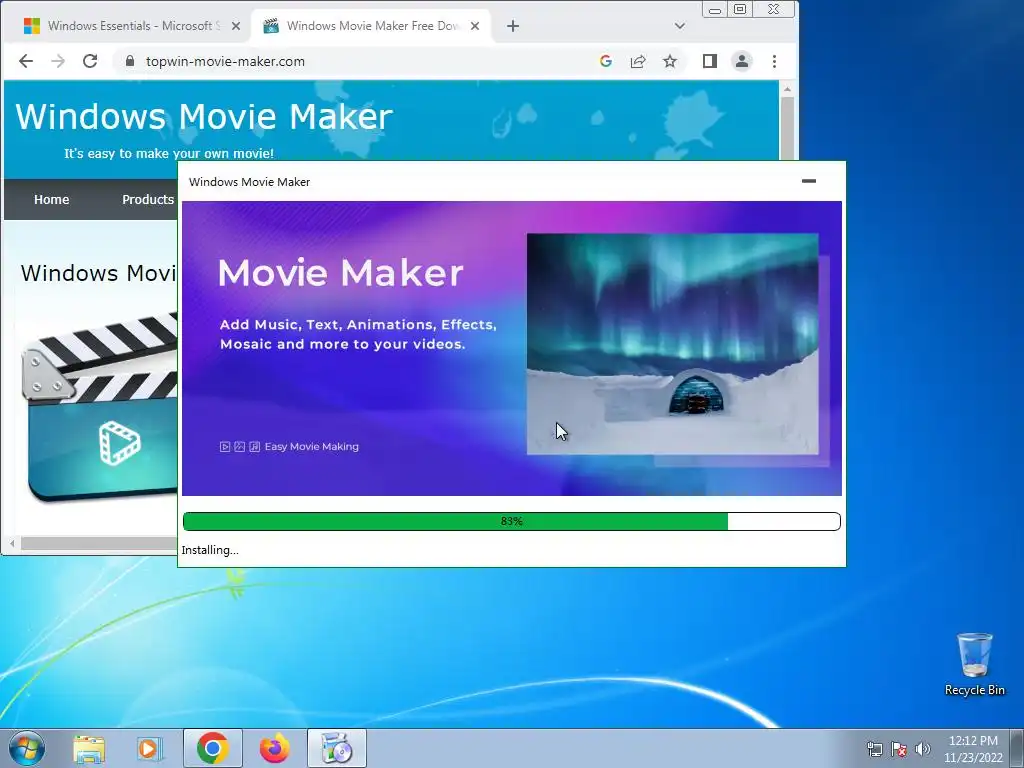Click the aurora igloo preview image
The height and width of the screenshot is (768, 1024).
tap(673, 344)
